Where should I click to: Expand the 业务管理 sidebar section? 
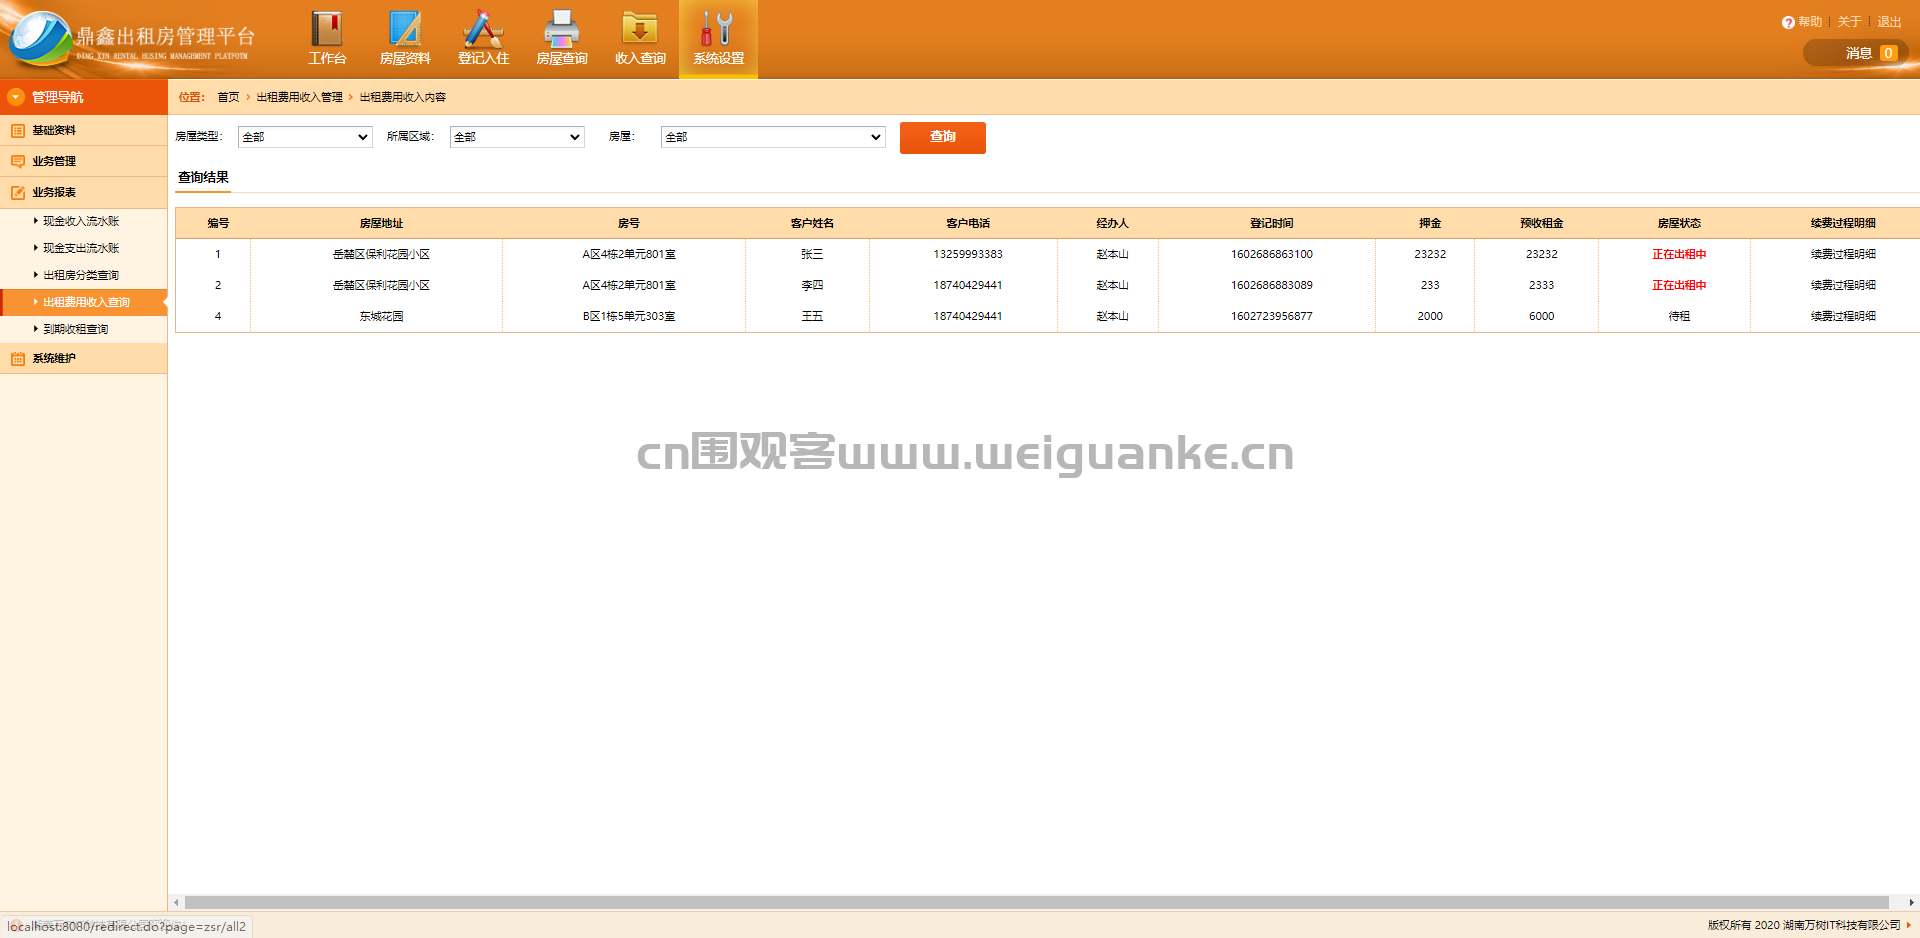point(84,161)
